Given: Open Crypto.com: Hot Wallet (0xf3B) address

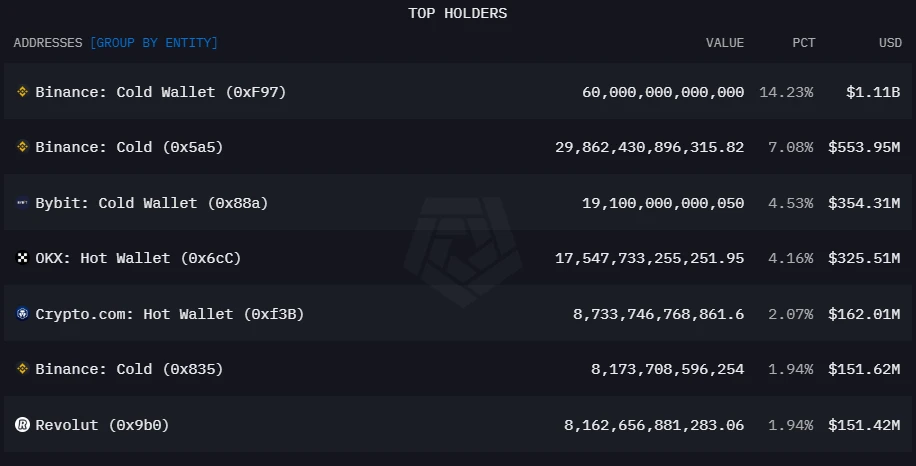Looking at the screenshot, I should click(169, 314).
